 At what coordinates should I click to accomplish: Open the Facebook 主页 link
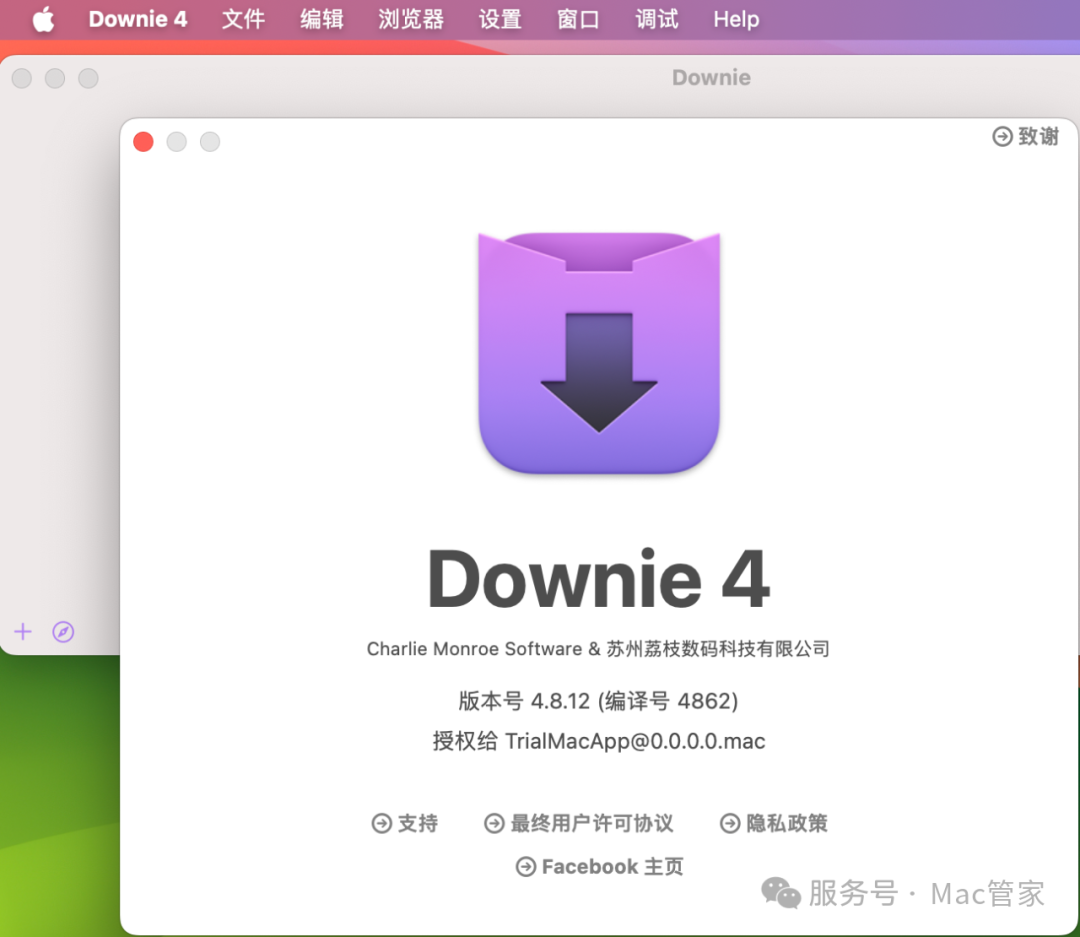pyautogui.click(x=599, y=867)
